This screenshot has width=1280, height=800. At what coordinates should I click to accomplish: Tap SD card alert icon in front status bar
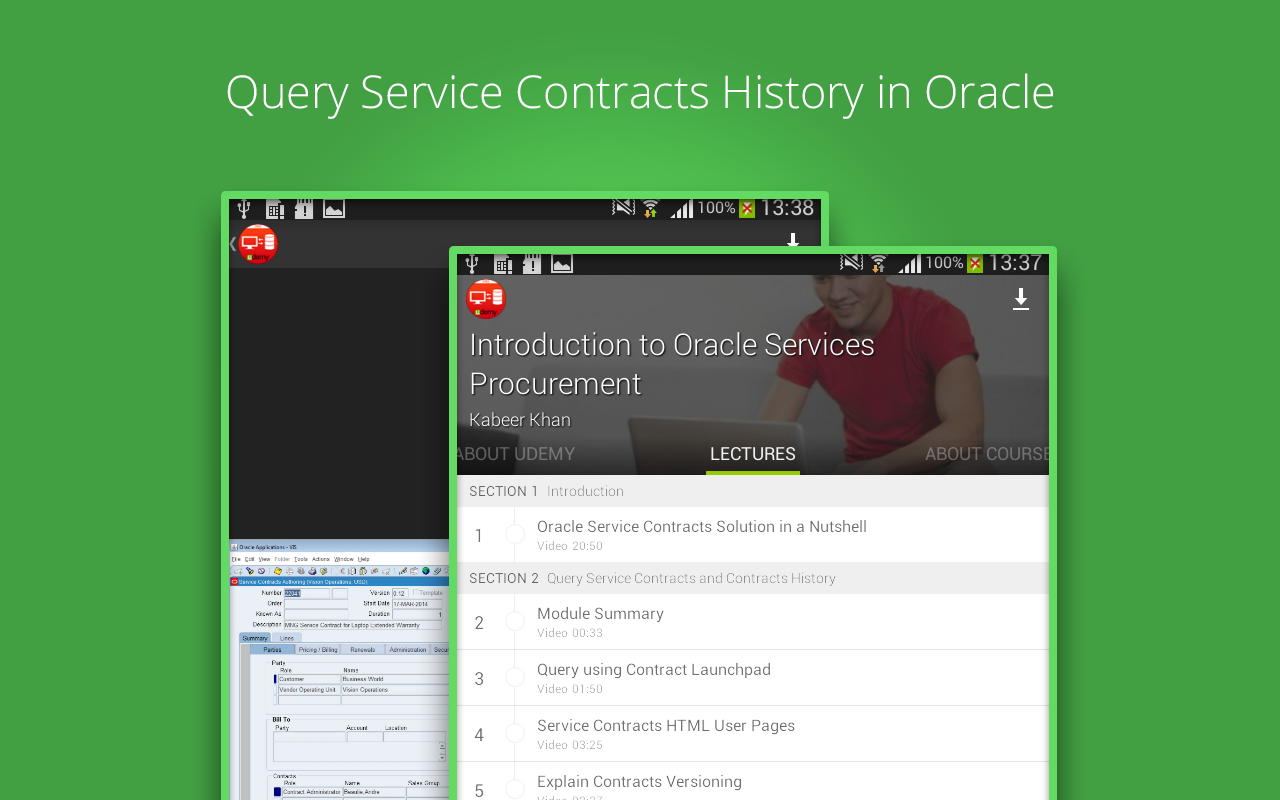tap(532, 264)
